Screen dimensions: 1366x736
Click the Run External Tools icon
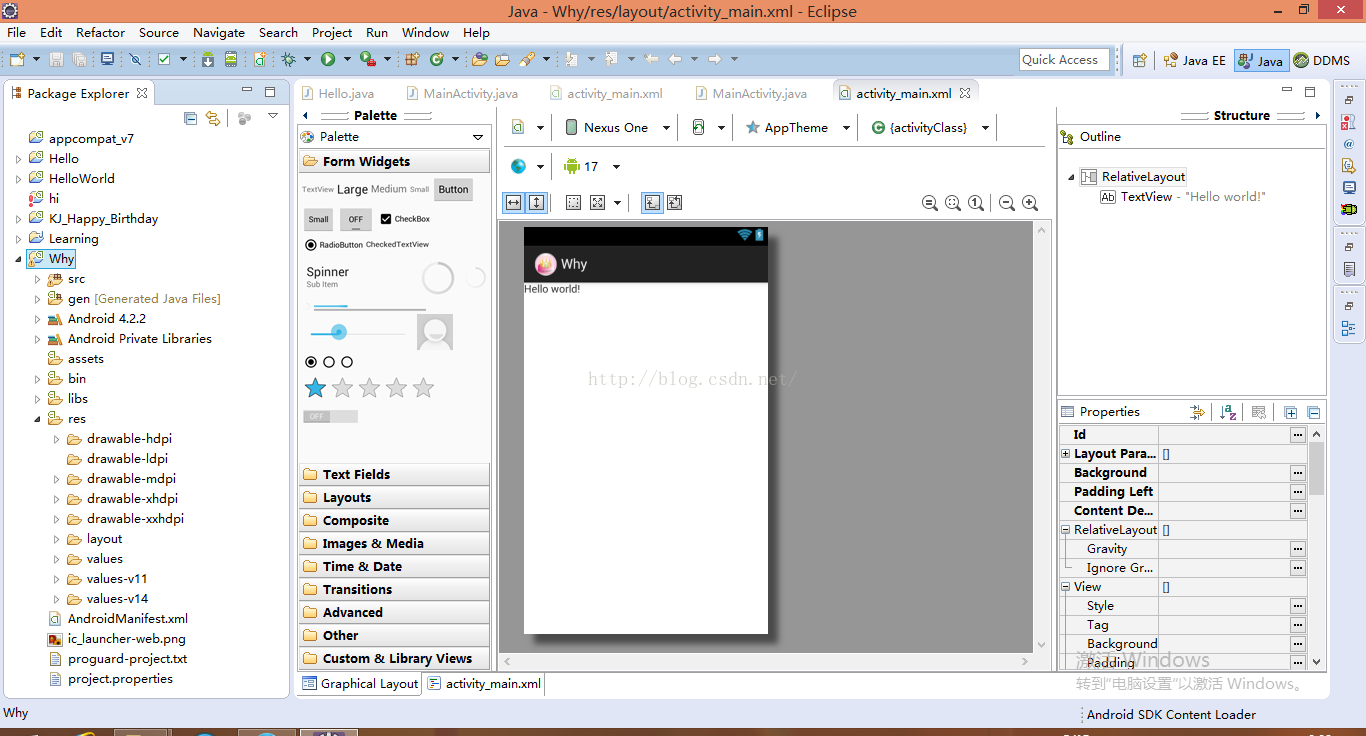coord(367,60)
